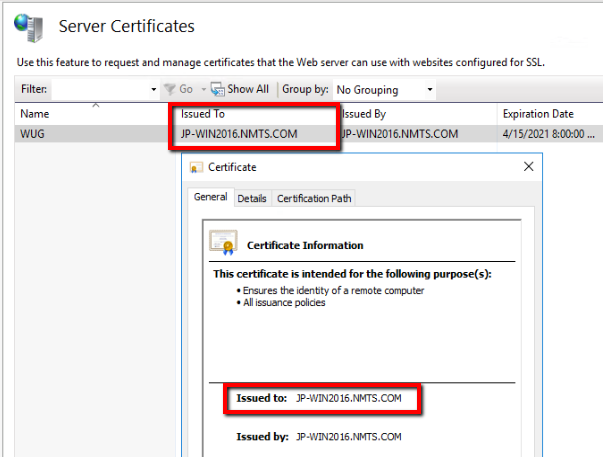Open the Certification Path tab

coord(314,198)
